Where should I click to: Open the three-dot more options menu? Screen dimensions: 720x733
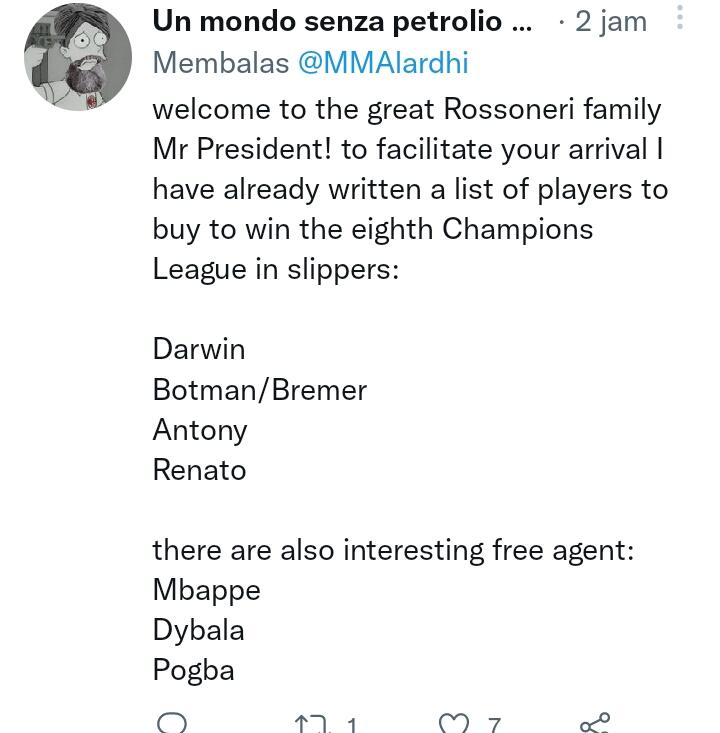coord(680,19)
